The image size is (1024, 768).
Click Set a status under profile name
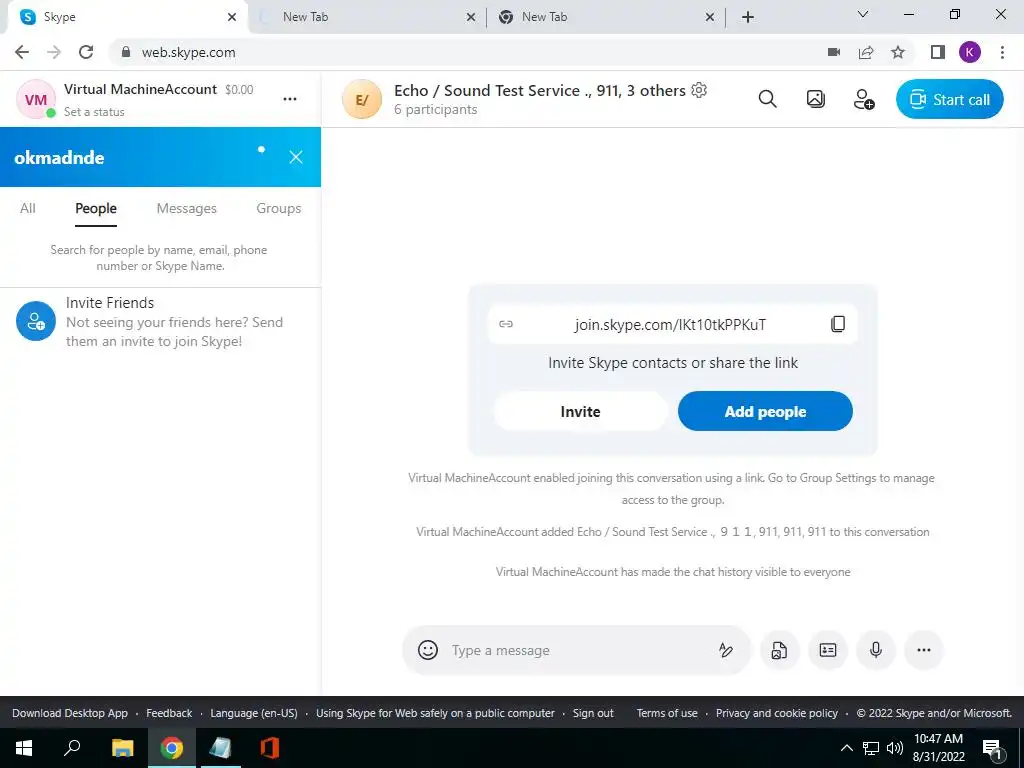pos(94,112)
